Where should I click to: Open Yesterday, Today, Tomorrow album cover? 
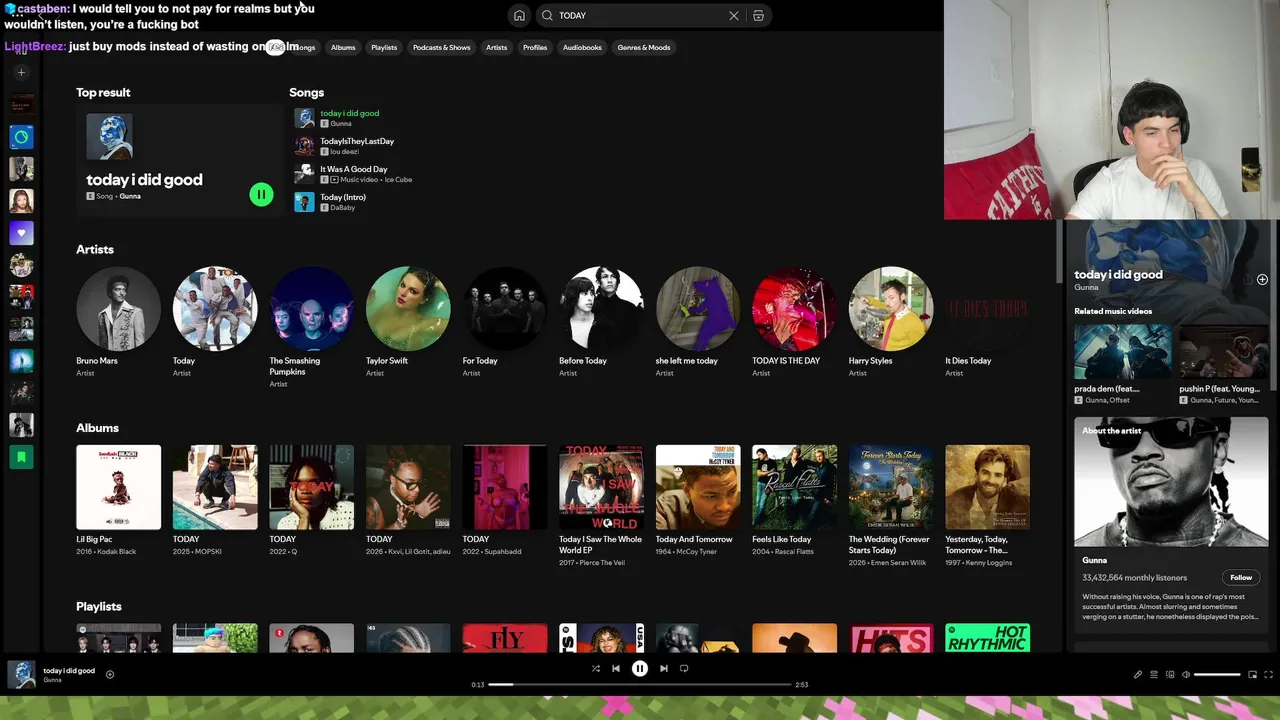(x=987, y=487)
